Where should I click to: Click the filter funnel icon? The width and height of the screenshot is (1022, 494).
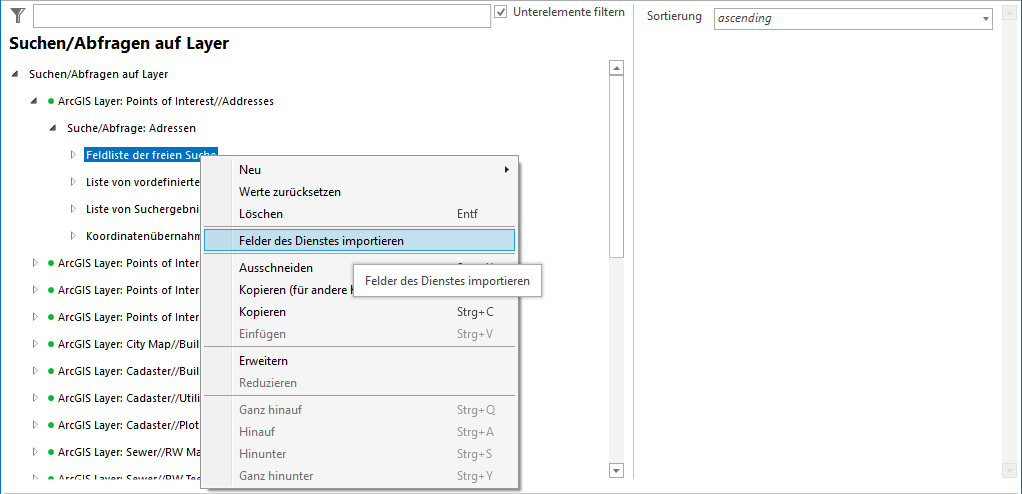[17, 15]
